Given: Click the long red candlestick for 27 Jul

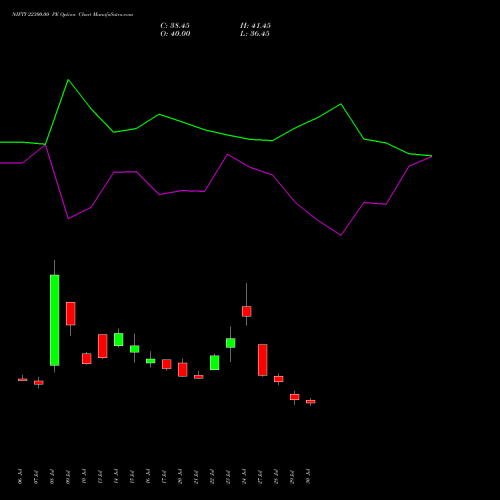Looking at the screenshot, I should (x=263, y=360).
